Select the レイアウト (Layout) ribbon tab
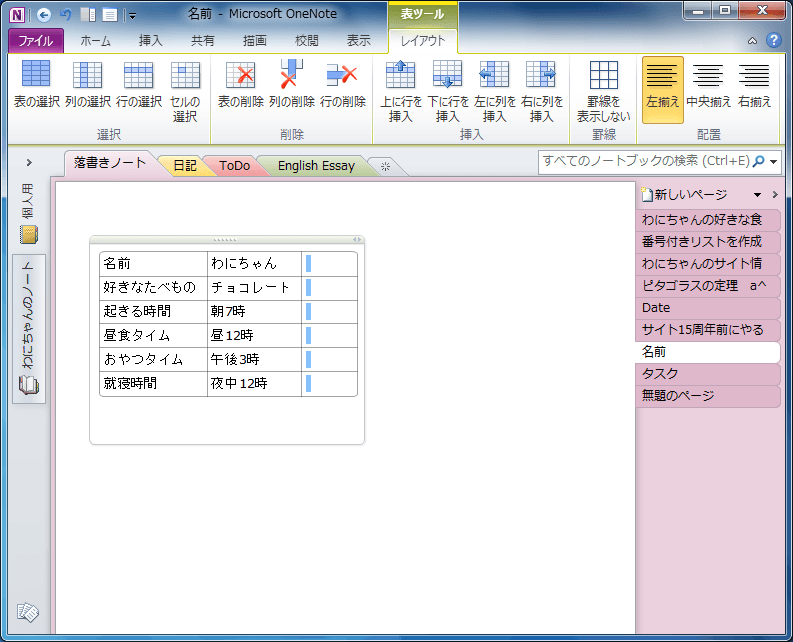Screen dimensions: 793x642 423,41
